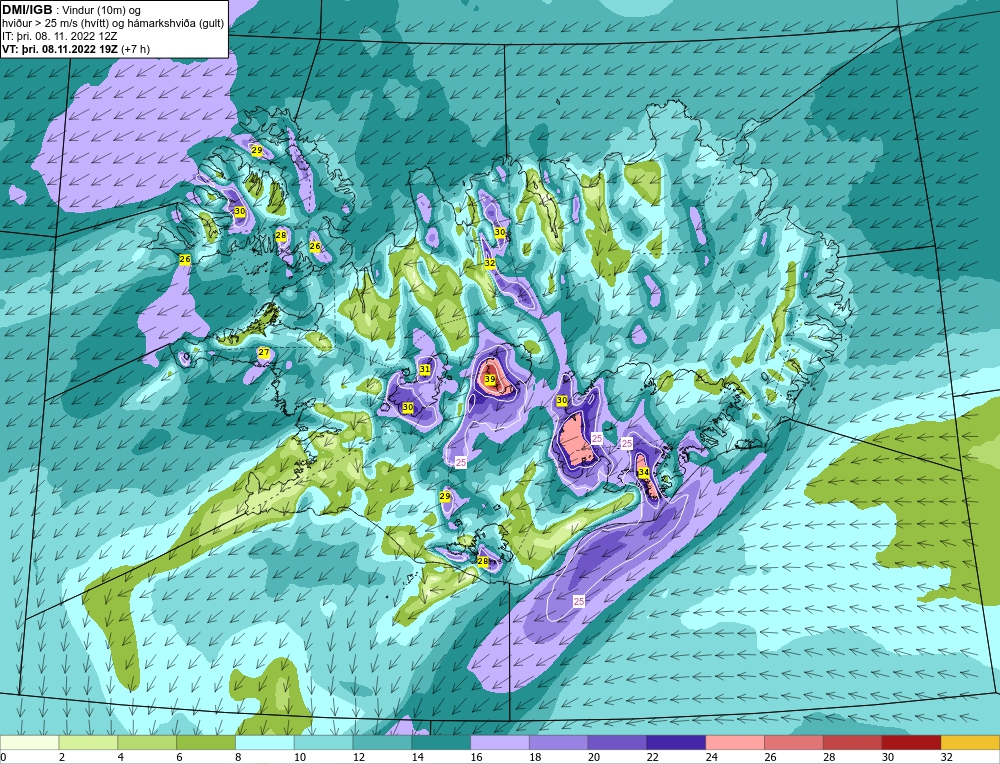Click the yellow 32 gust label
Screen dimensions: 1000x764
pos(490,263)
